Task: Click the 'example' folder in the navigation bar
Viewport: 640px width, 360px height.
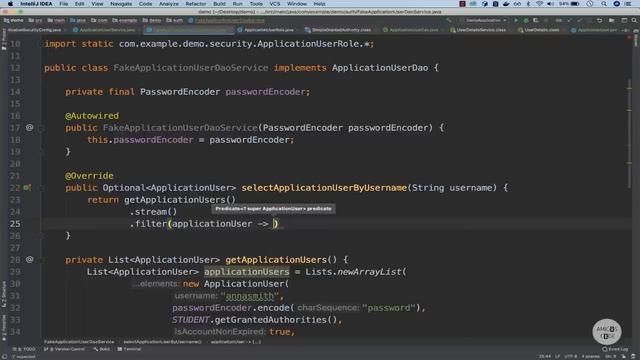Action: [125, 20]
